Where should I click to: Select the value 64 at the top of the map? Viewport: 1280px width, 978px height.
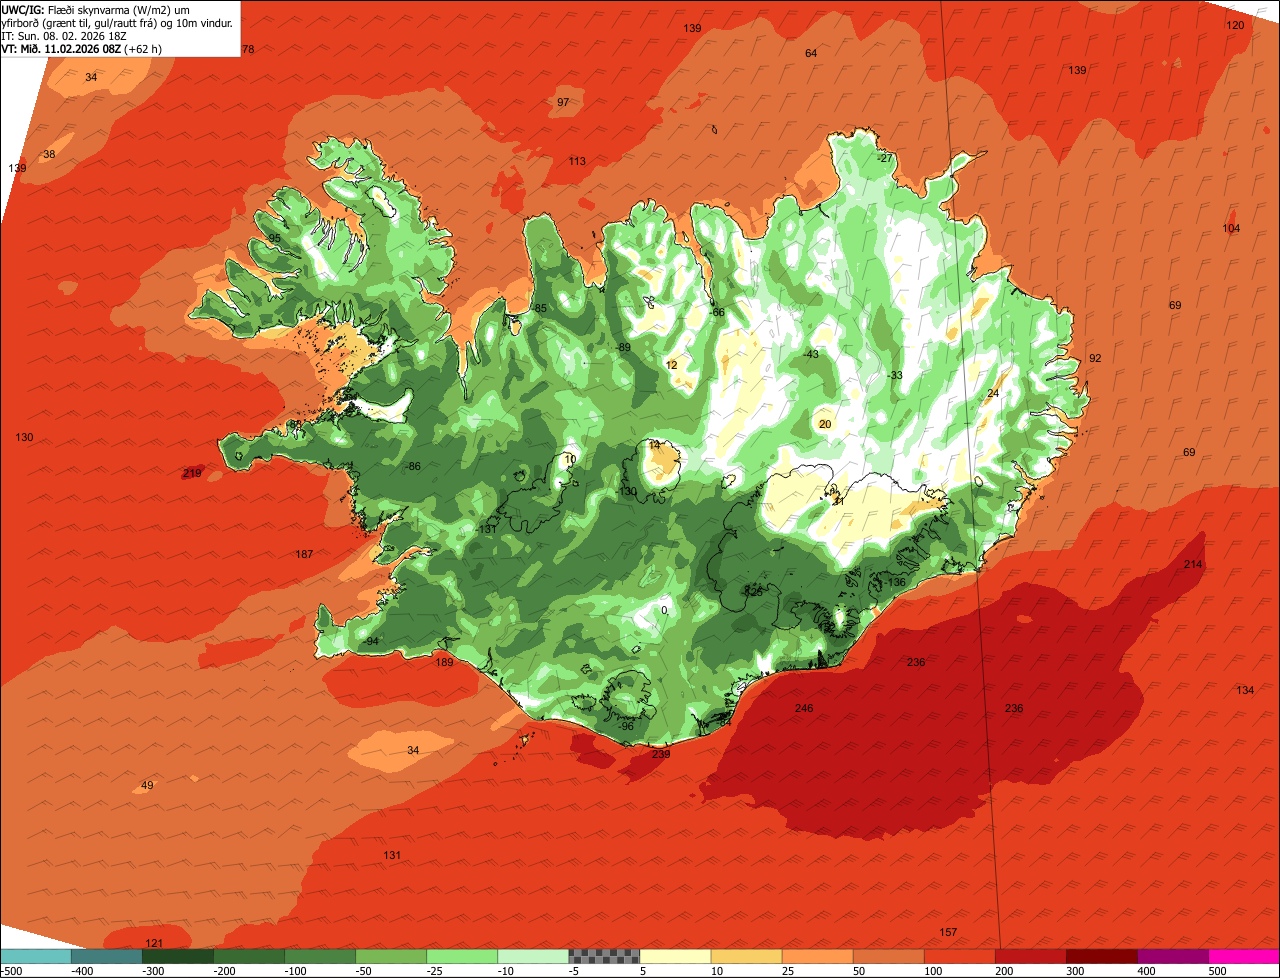tap(811, 53)
